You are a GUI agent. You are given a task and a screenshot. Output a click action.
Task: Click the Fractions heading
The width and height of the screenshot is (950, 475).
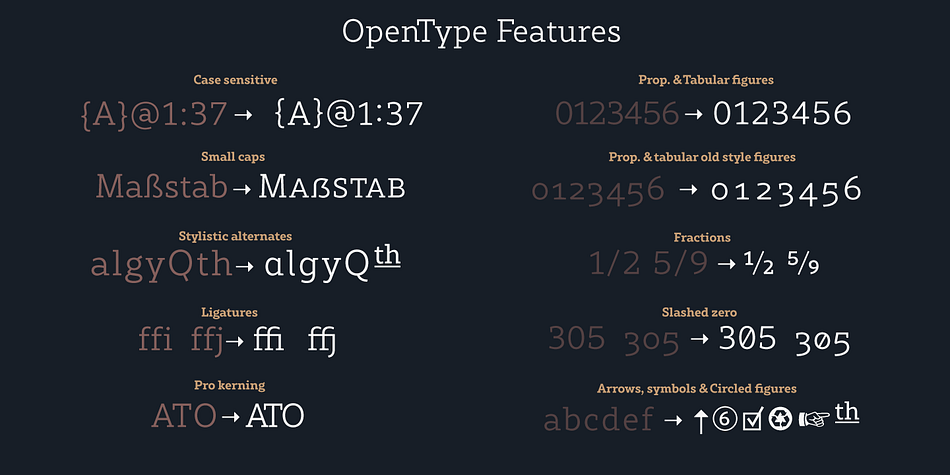702,238
